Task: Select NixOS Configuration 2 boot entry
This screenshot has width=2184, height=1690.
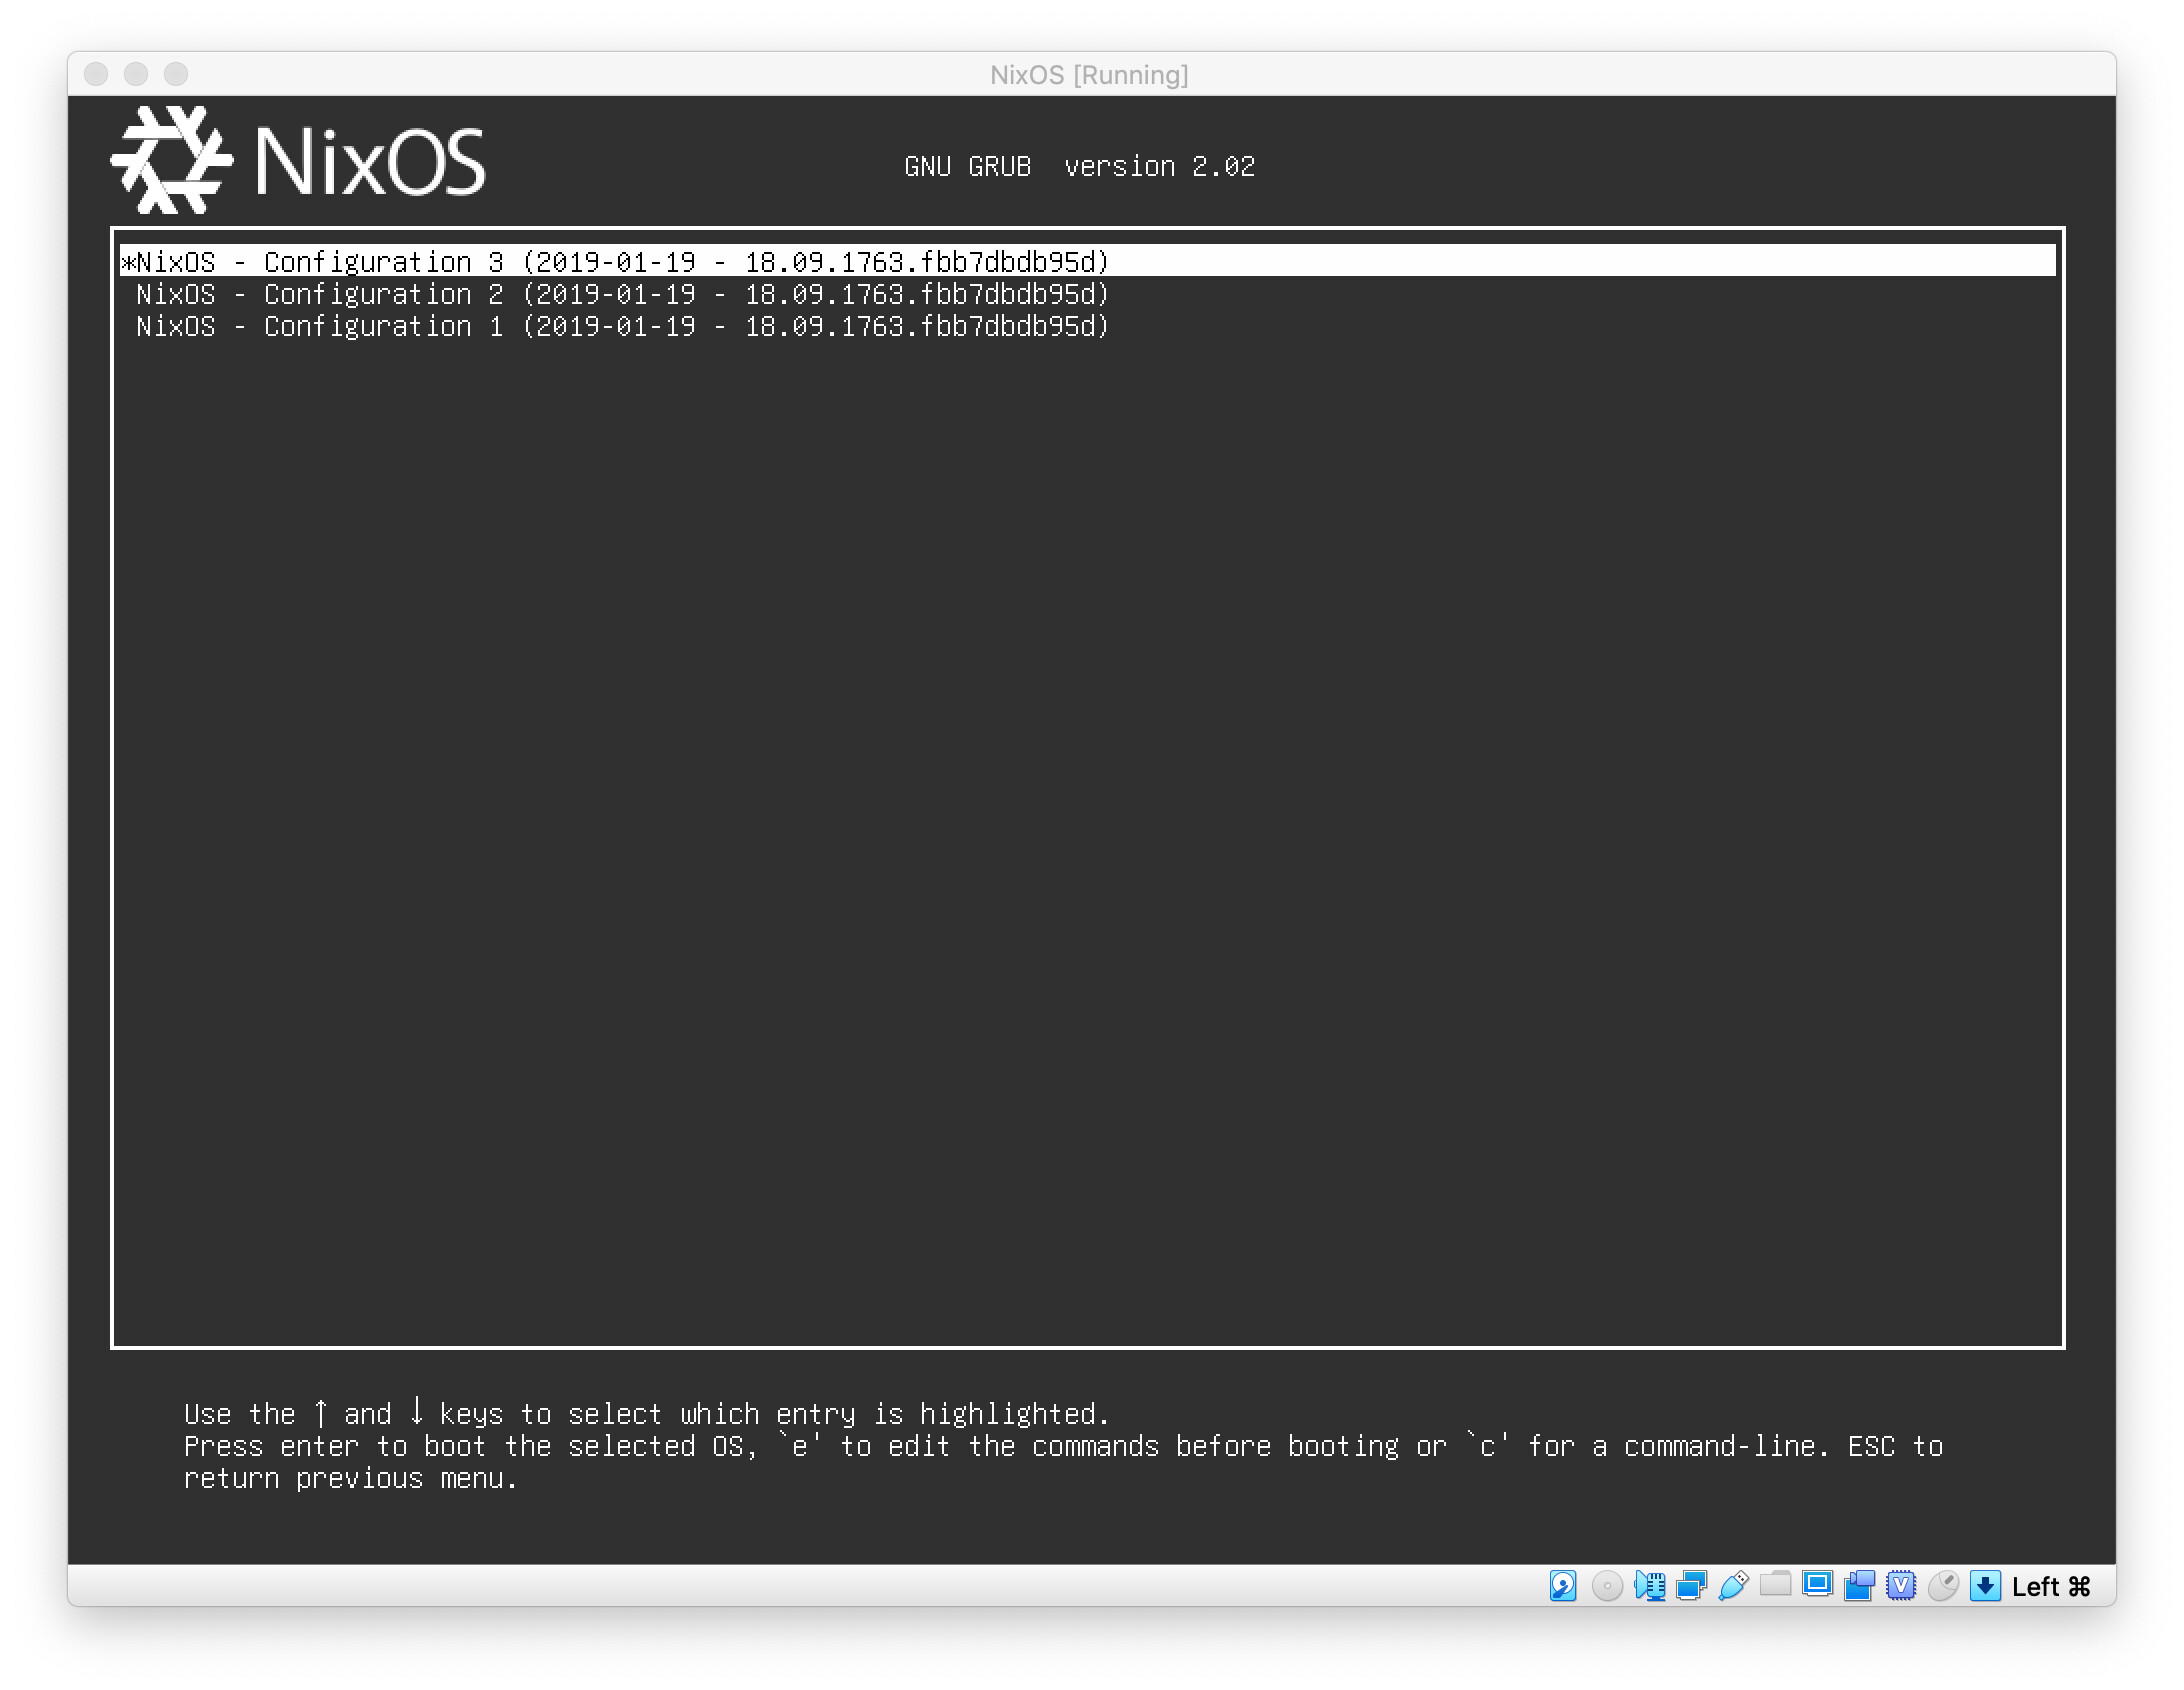Action: [622, 294]
